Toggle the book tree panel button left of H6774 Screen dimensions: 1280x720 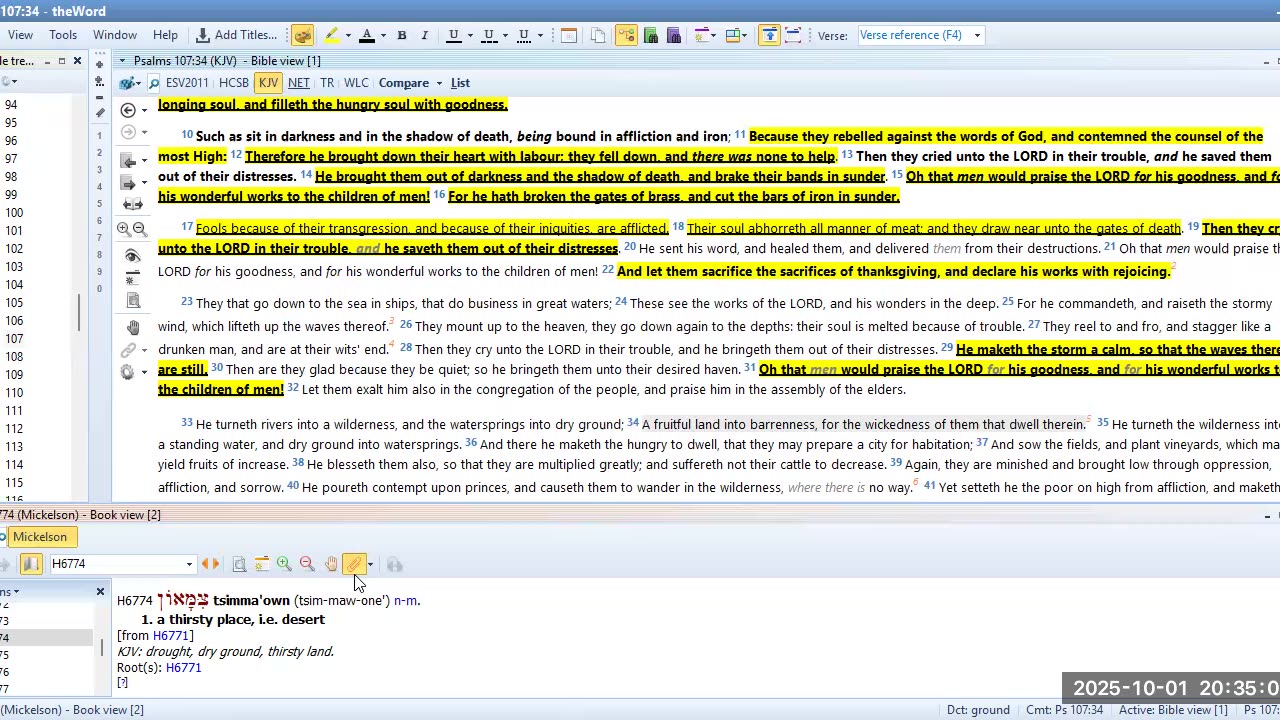pyautogui.click(x=31, y=564)
